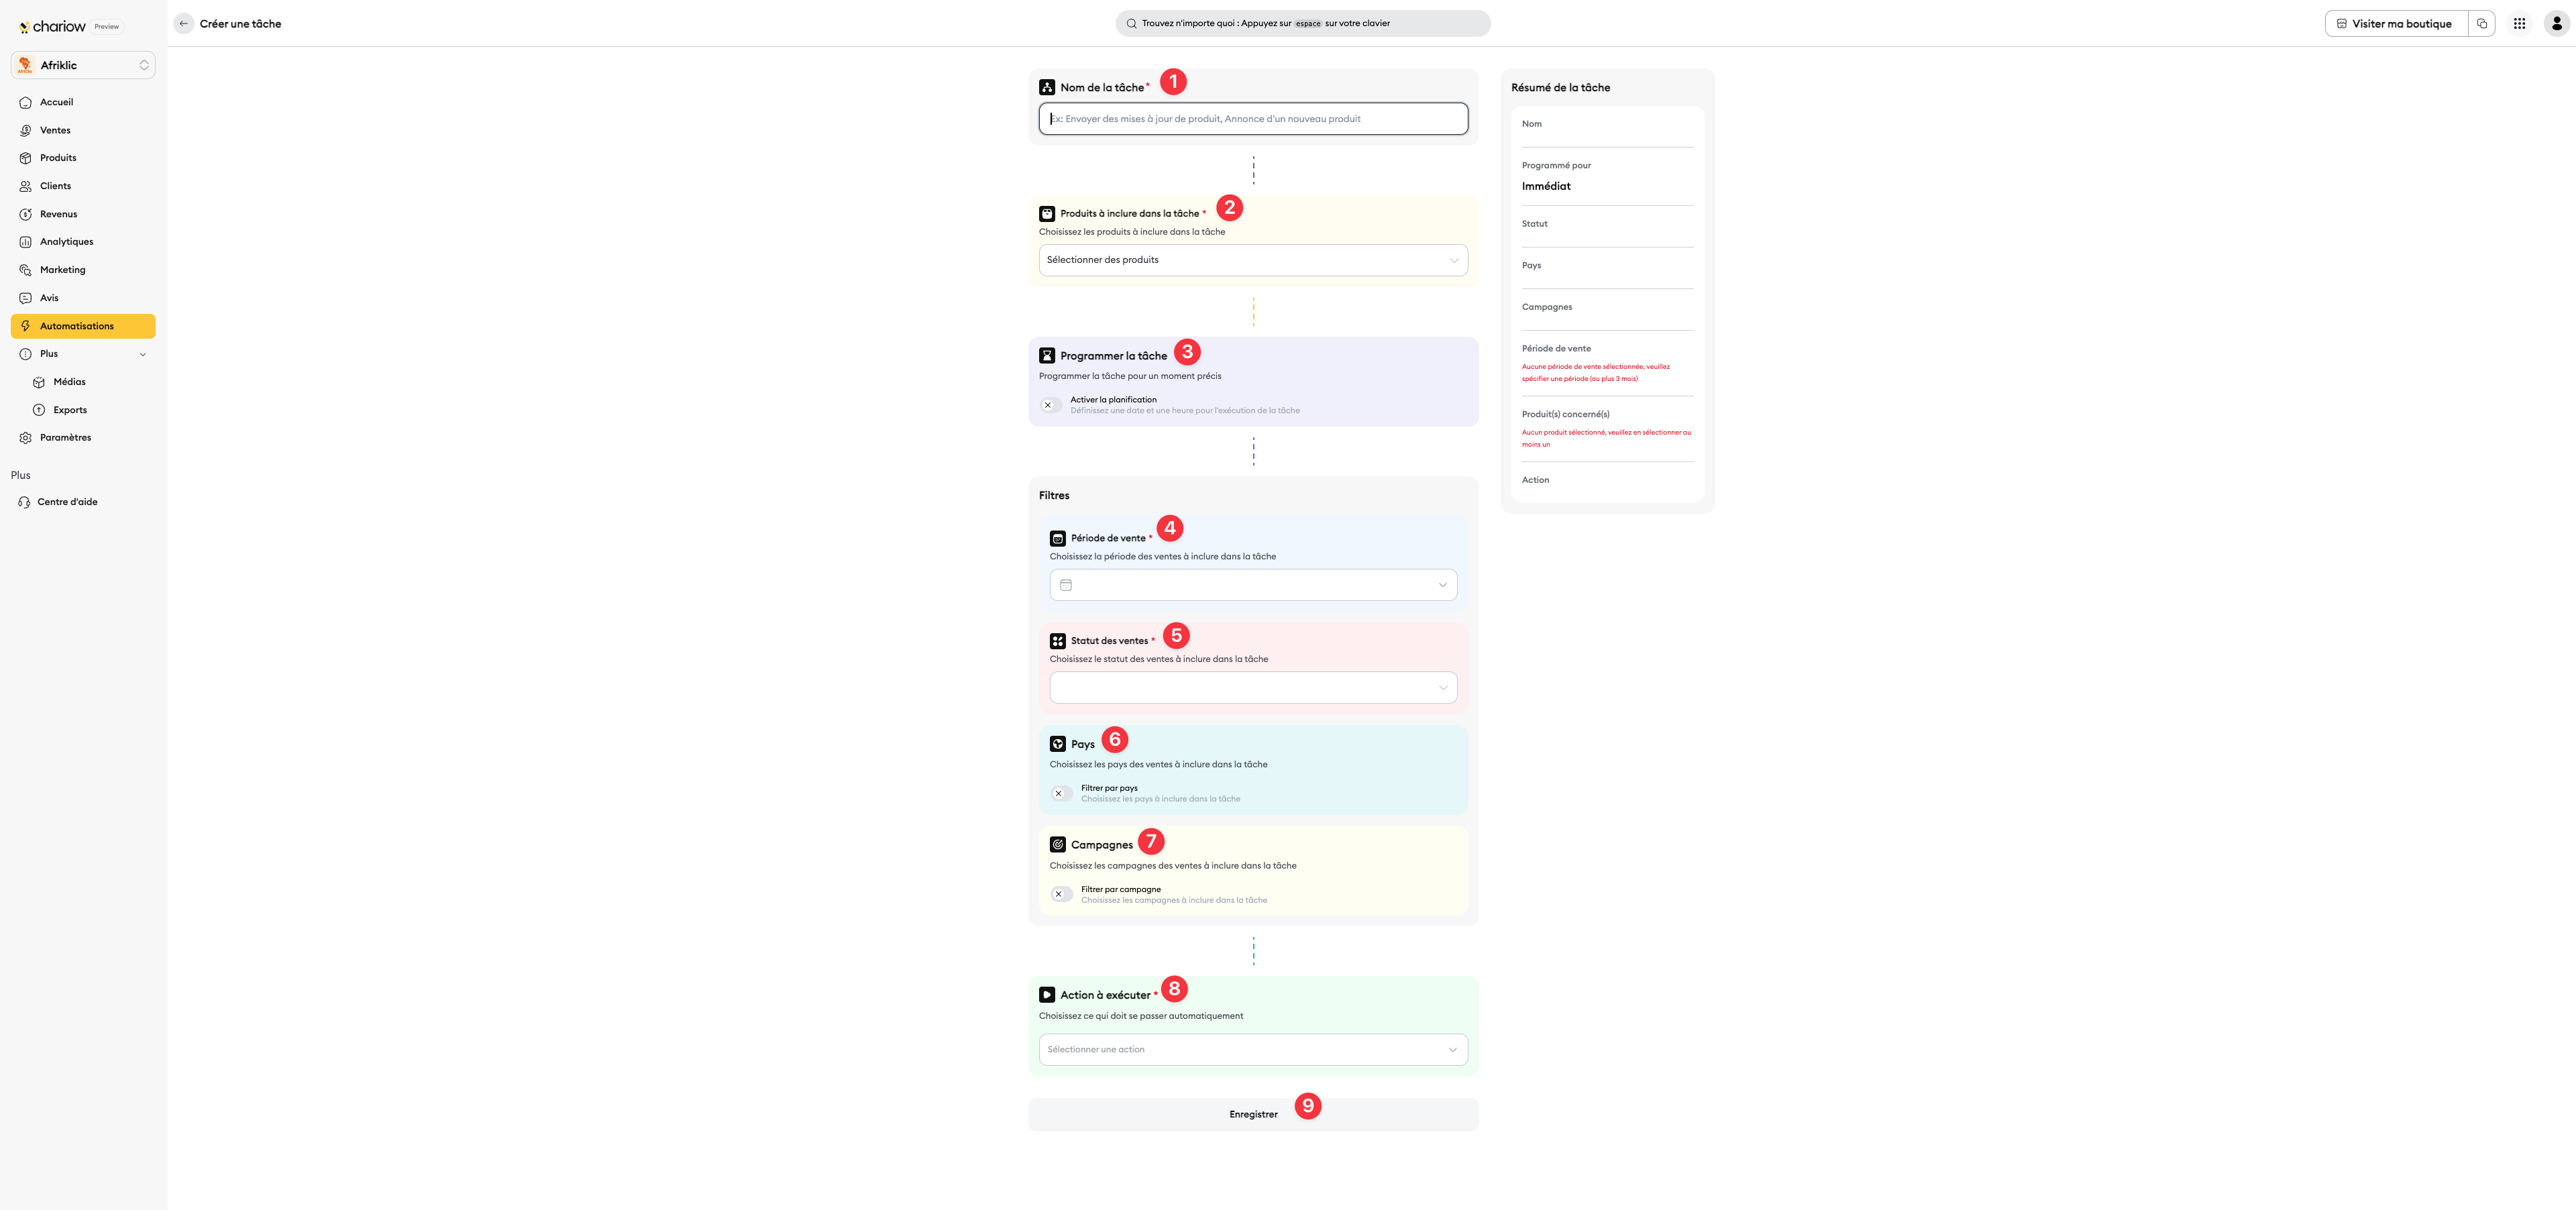Click the Résumé de la tâche heading
The width and height of the screenshot is (2576, 1210).
point(1560,88)
